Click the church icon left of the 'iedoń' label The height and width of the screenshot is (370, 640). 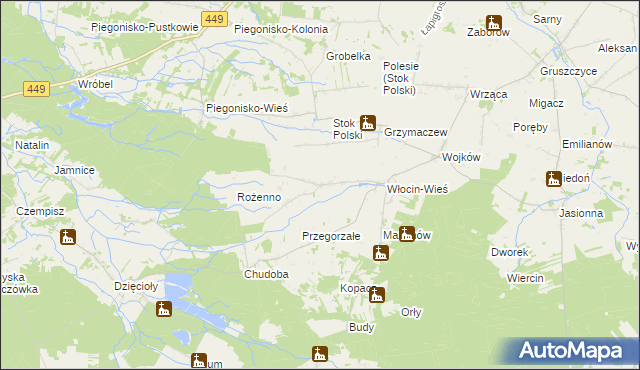tap(554, 179)
